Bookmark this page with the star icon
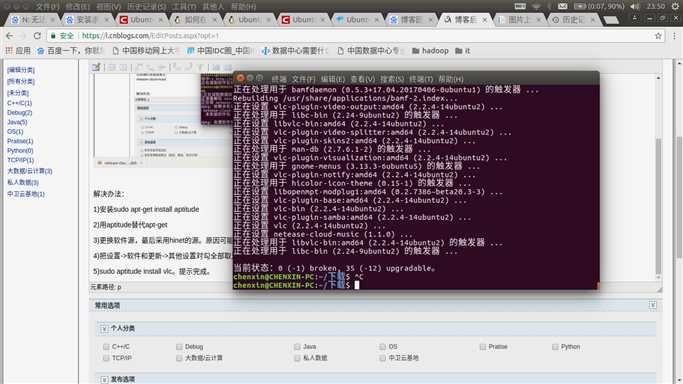This screenshot has height=384, width=683. point(658,36)
